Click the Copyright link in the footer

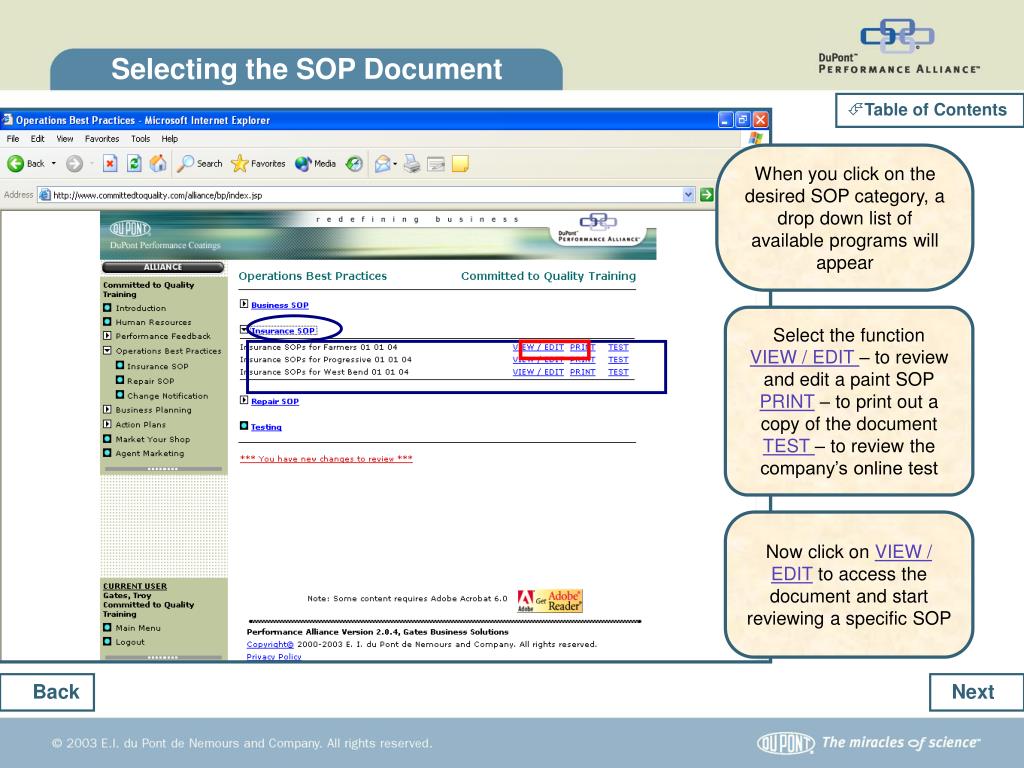tap(270, 645)
